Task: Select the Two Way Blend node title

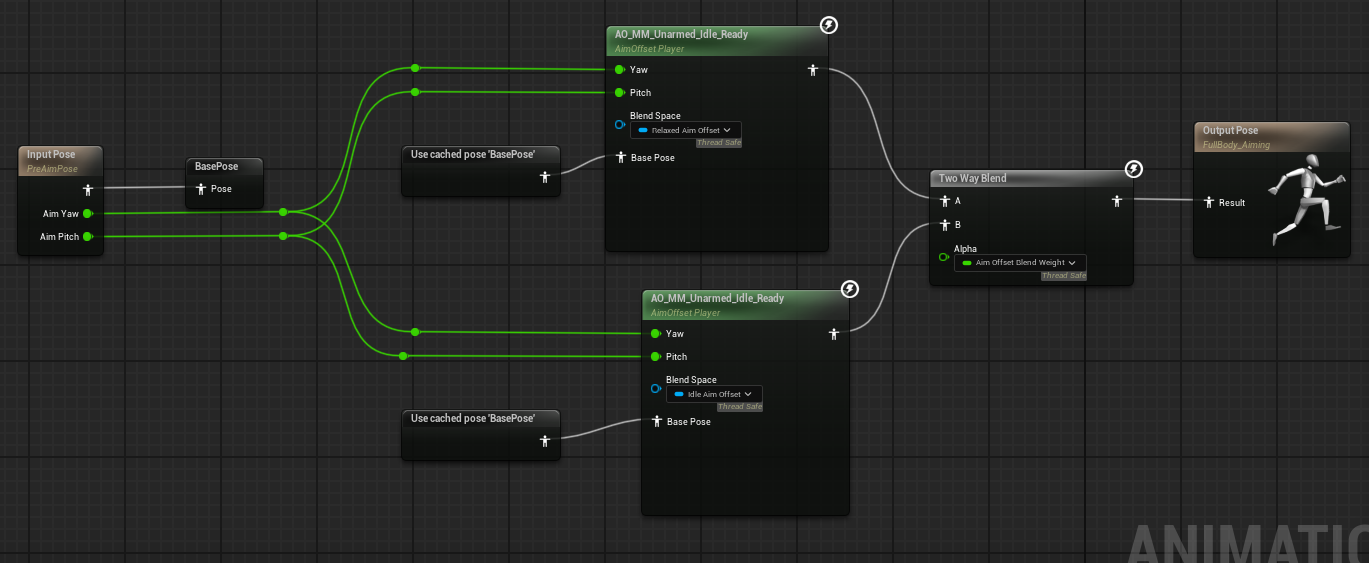Action: click(x=972, y=178)
